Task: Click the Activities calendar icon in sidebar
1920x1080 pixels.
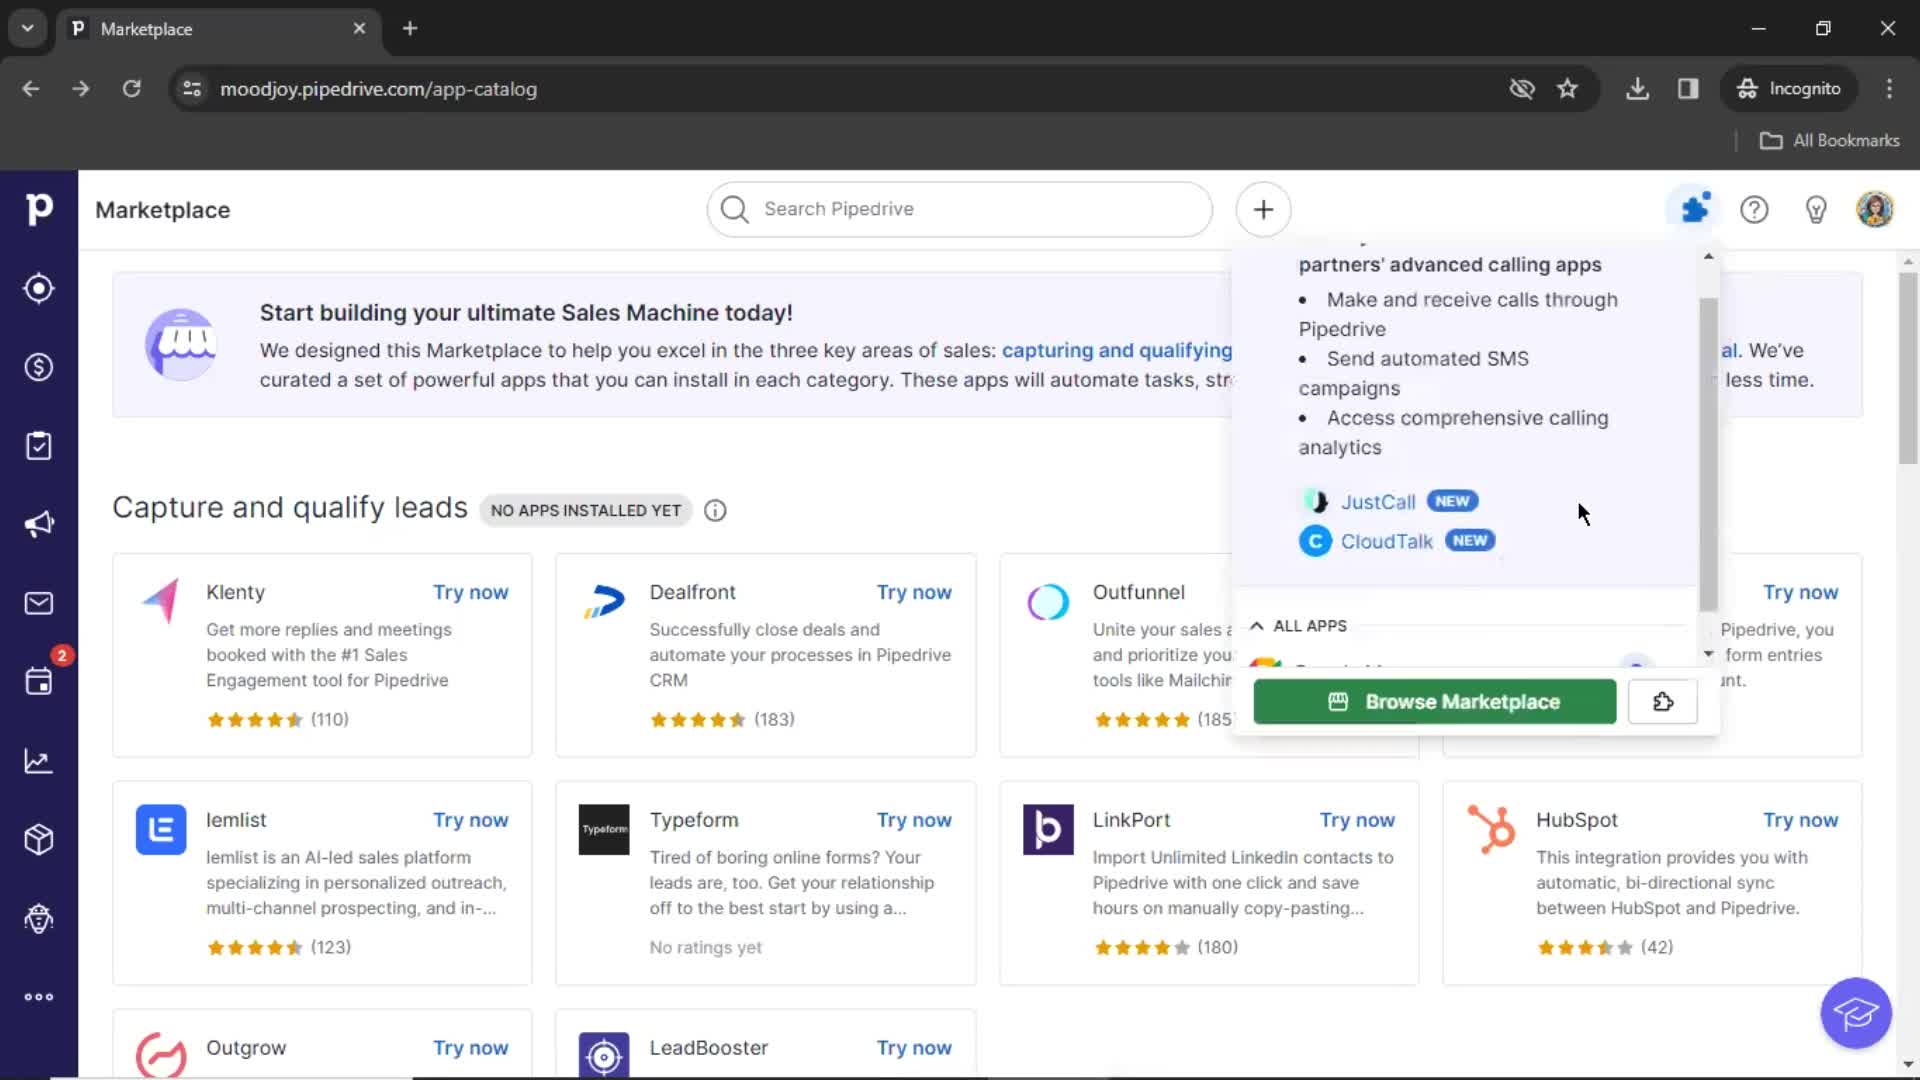Action: 38,682
